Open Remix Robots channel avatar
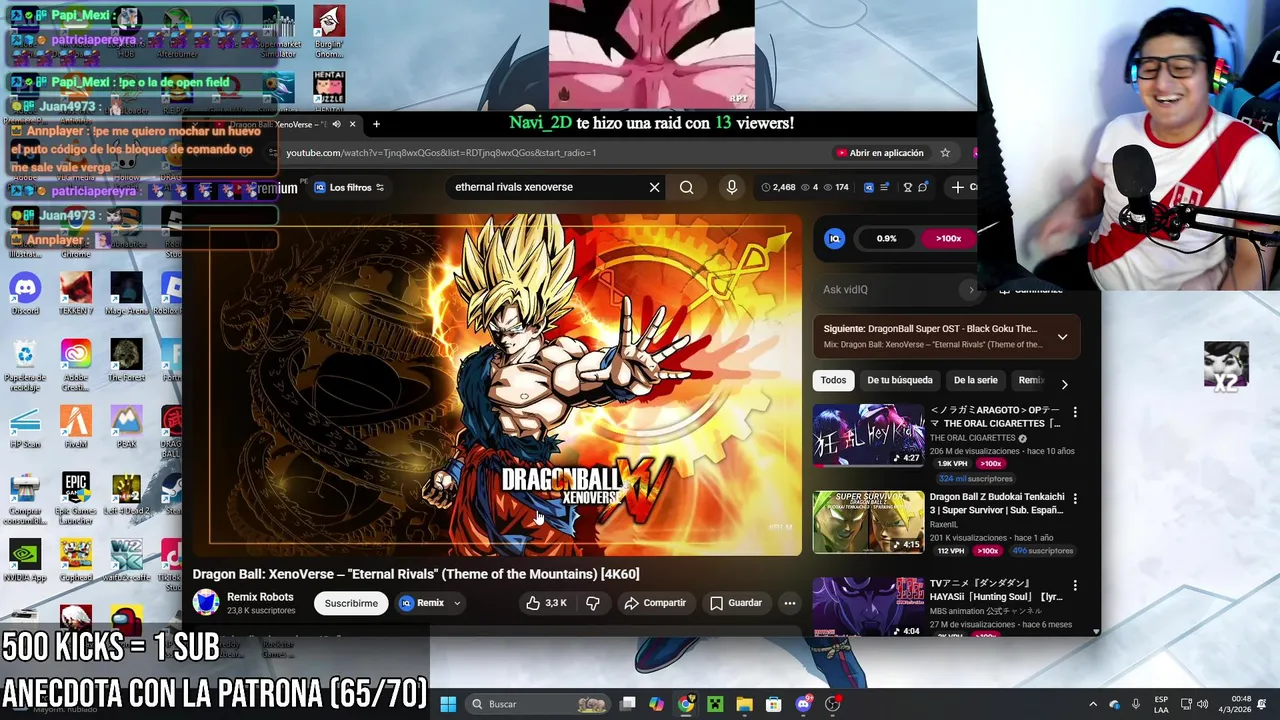Image resolution: width=1280 pixels, height=720 pixels. click(x=206, y=602)
